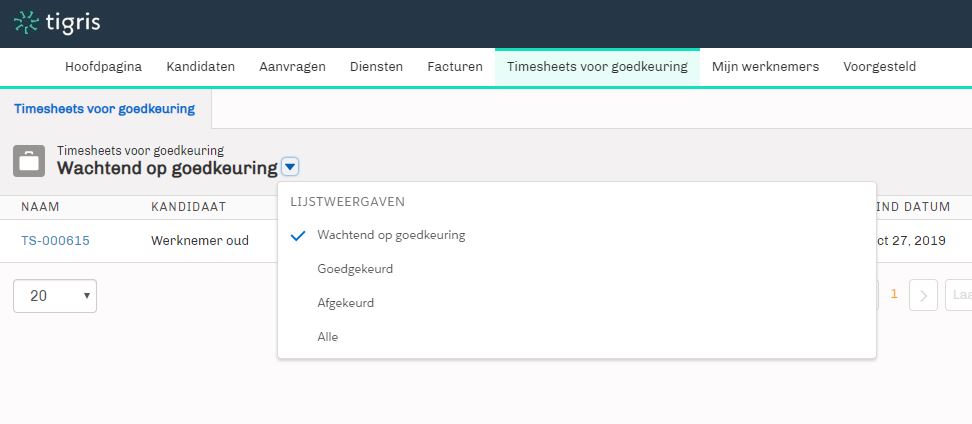
Task: Open timesheet TS-000615
Action: coord(55,241)
